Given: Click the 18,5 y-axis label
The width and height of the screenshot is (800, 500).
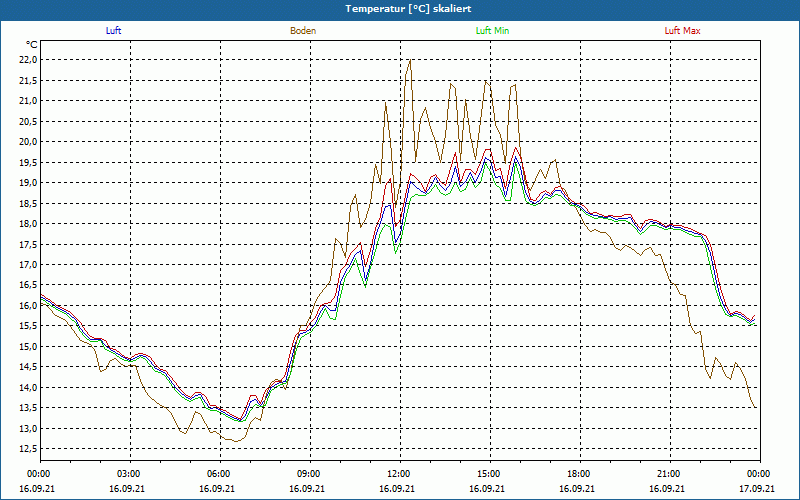Looking at the screenshot, I should tap(30, 203).
